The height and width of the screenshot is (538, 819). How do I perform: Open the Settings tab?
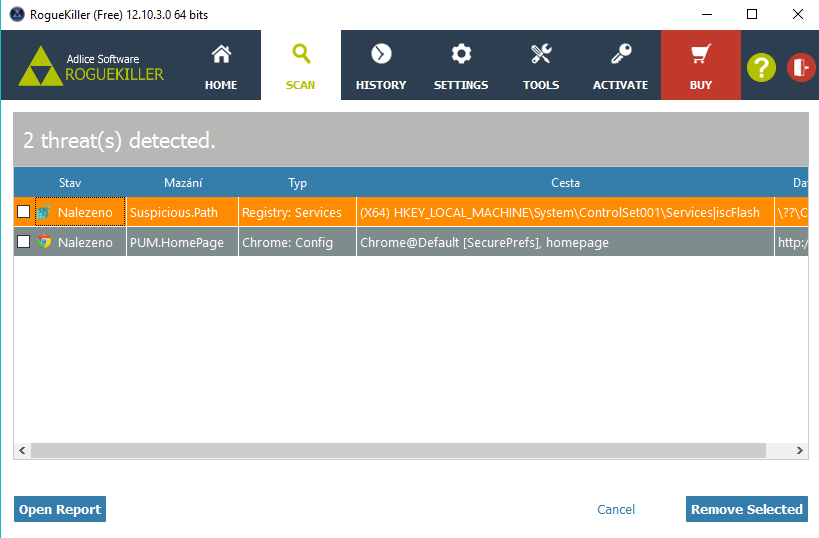coord(461,65)
